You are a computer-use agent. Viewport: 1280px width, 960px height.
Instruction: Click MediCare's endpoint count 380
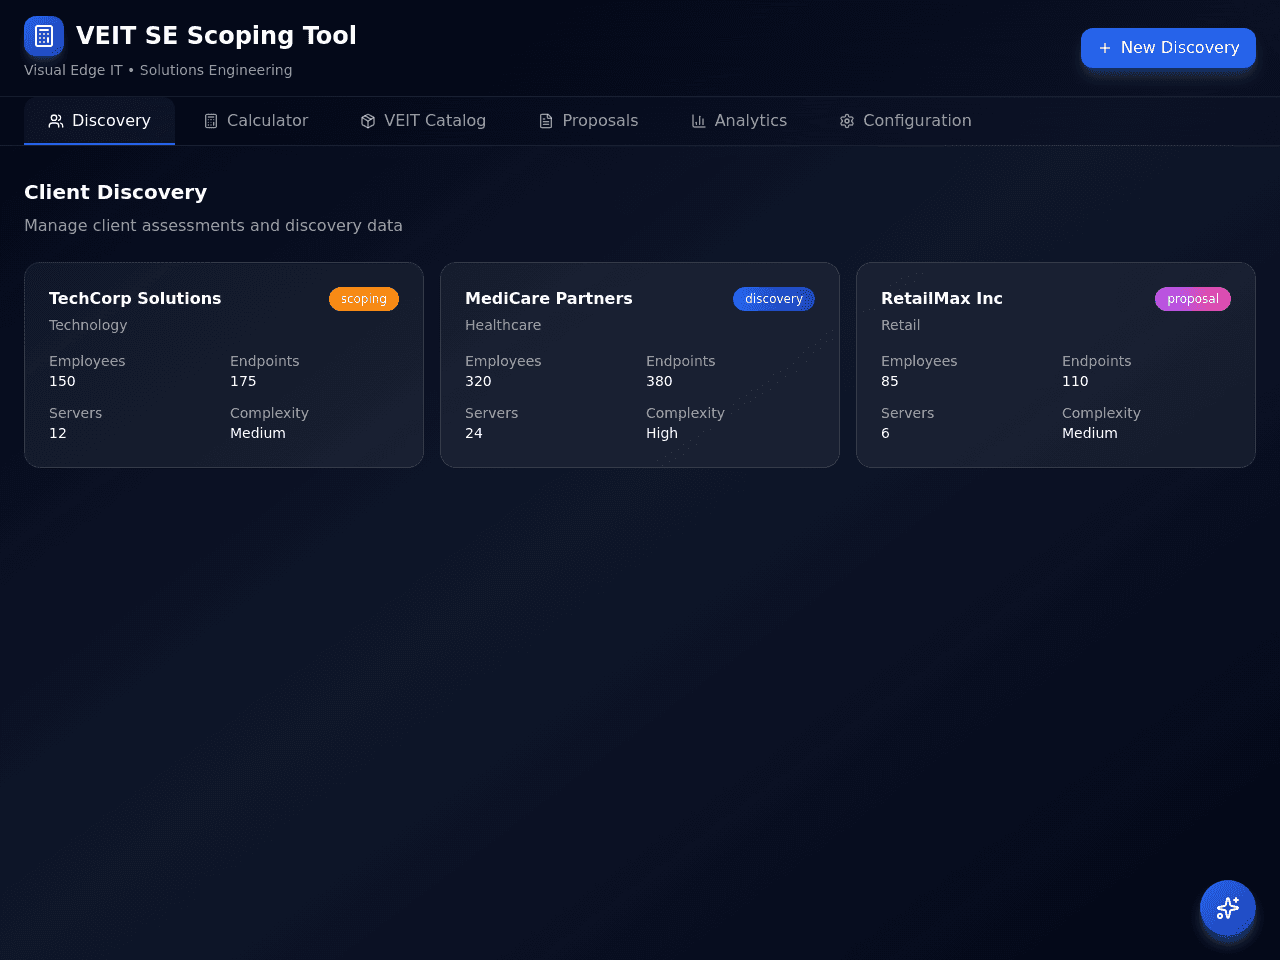(659, 381)
